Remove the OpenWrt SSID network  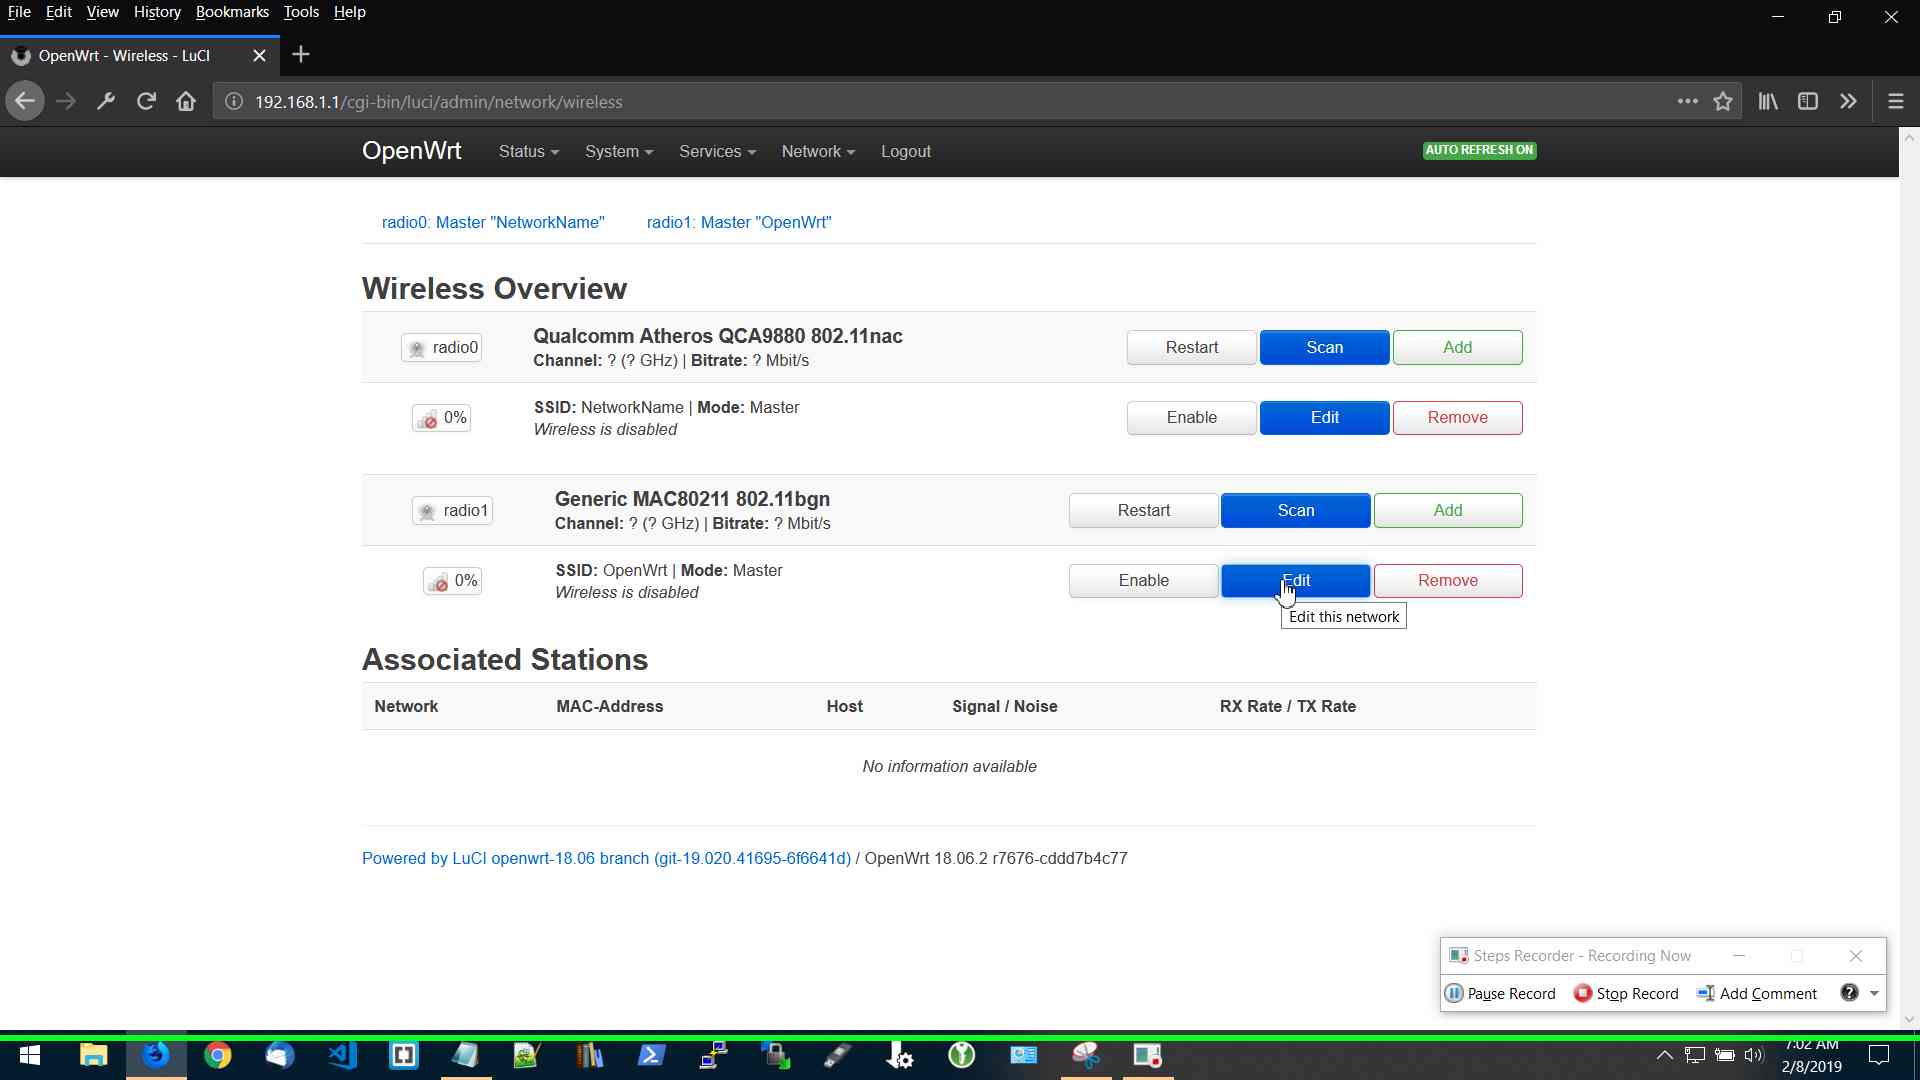tap(1447, 581)
